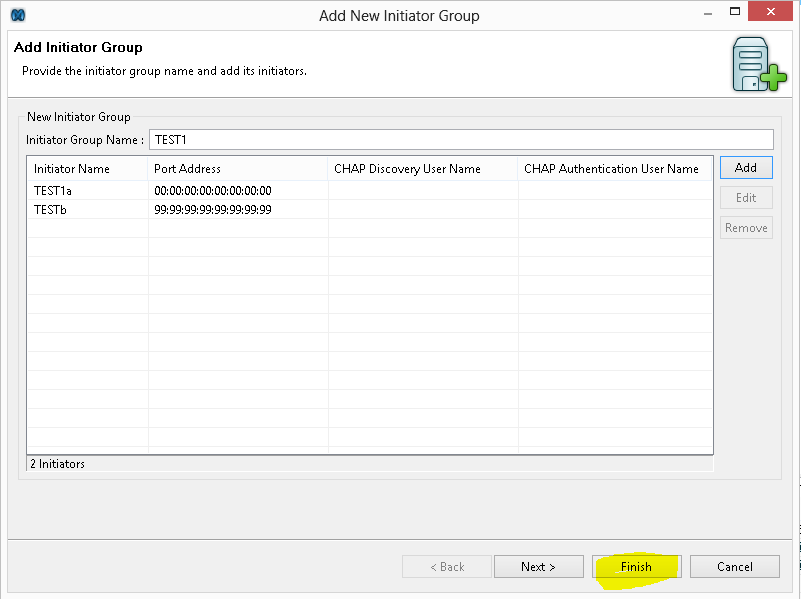Click the 2 Initiators status label
The width and height of the screenshot is (801, 599).
point(57,464)
